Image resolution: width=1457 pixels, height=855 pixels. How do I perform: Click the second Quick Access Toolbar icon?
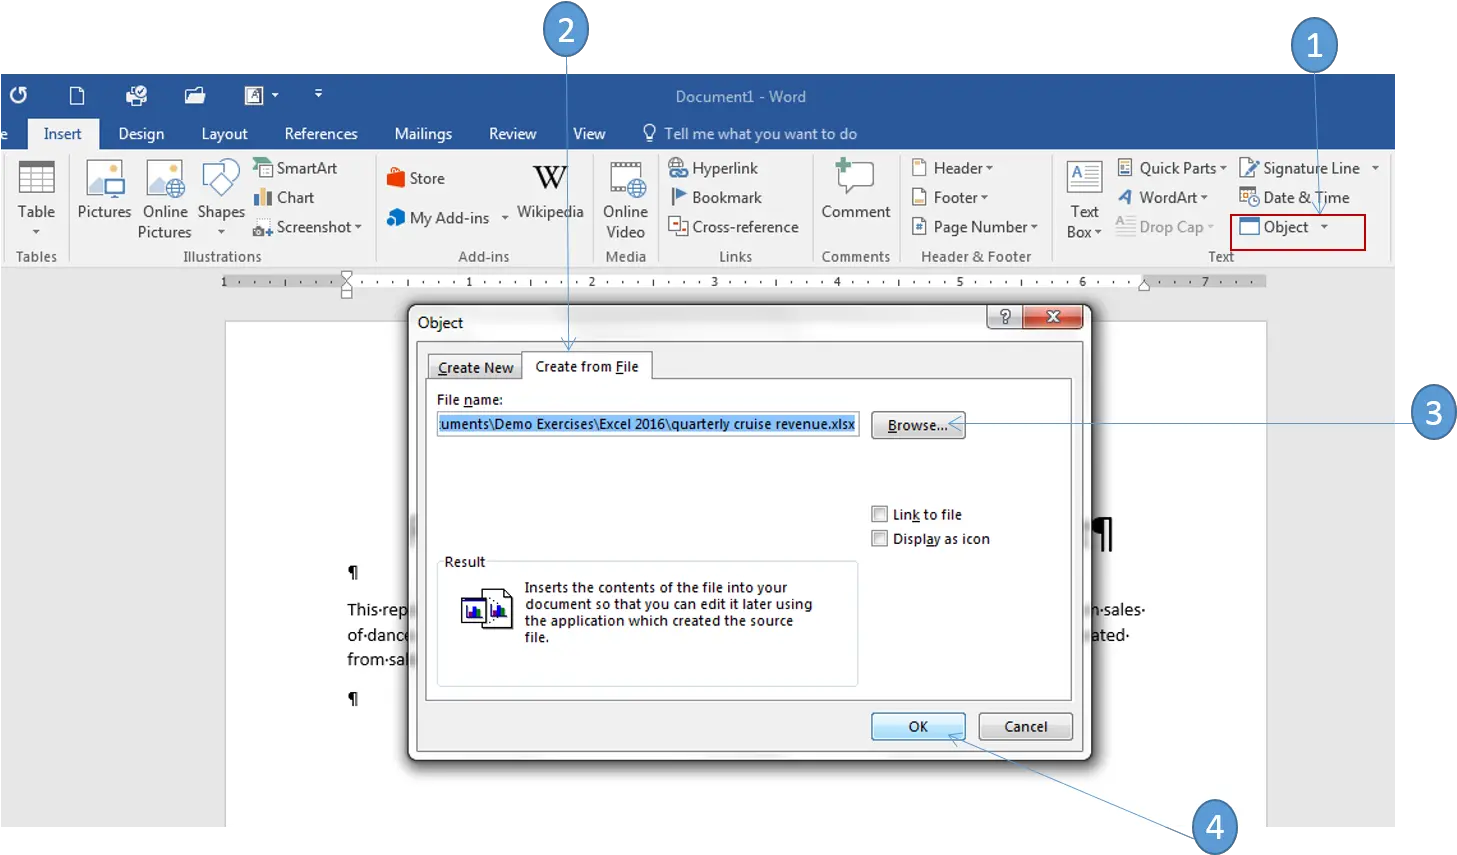tap(77, 96)
